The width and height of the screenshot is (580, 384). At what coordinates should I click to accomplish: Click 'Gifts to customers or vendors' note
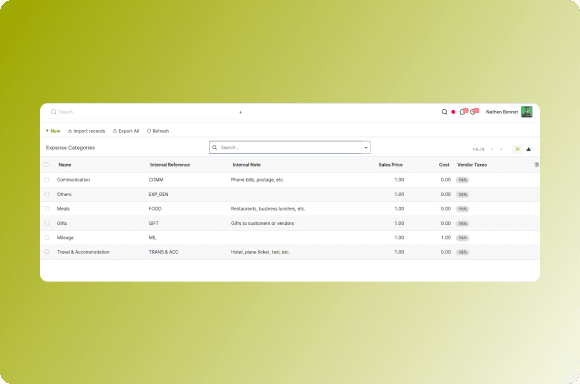point(262,223)
